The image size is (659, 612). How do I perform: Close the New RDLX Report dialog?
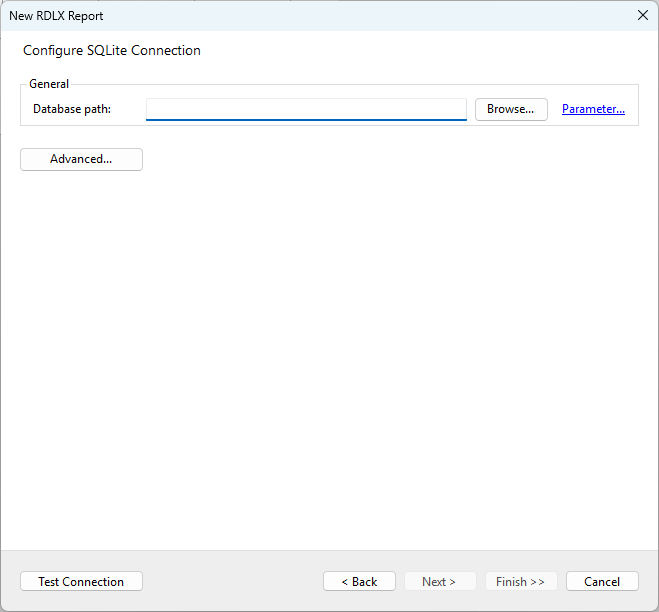pos(643,16)
